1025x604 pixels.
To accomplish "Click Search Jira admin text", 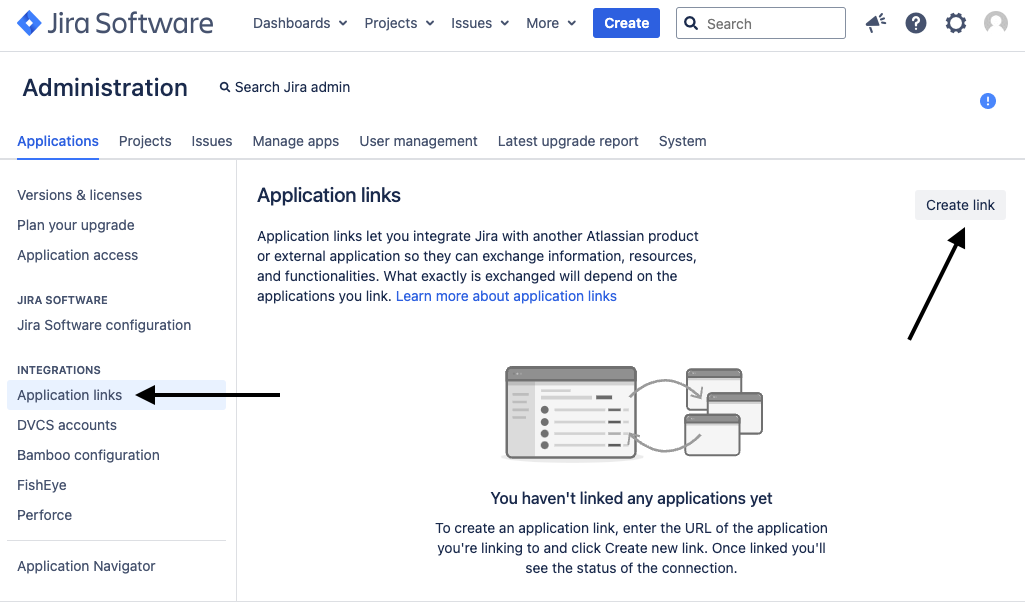I will coord(292,87).
